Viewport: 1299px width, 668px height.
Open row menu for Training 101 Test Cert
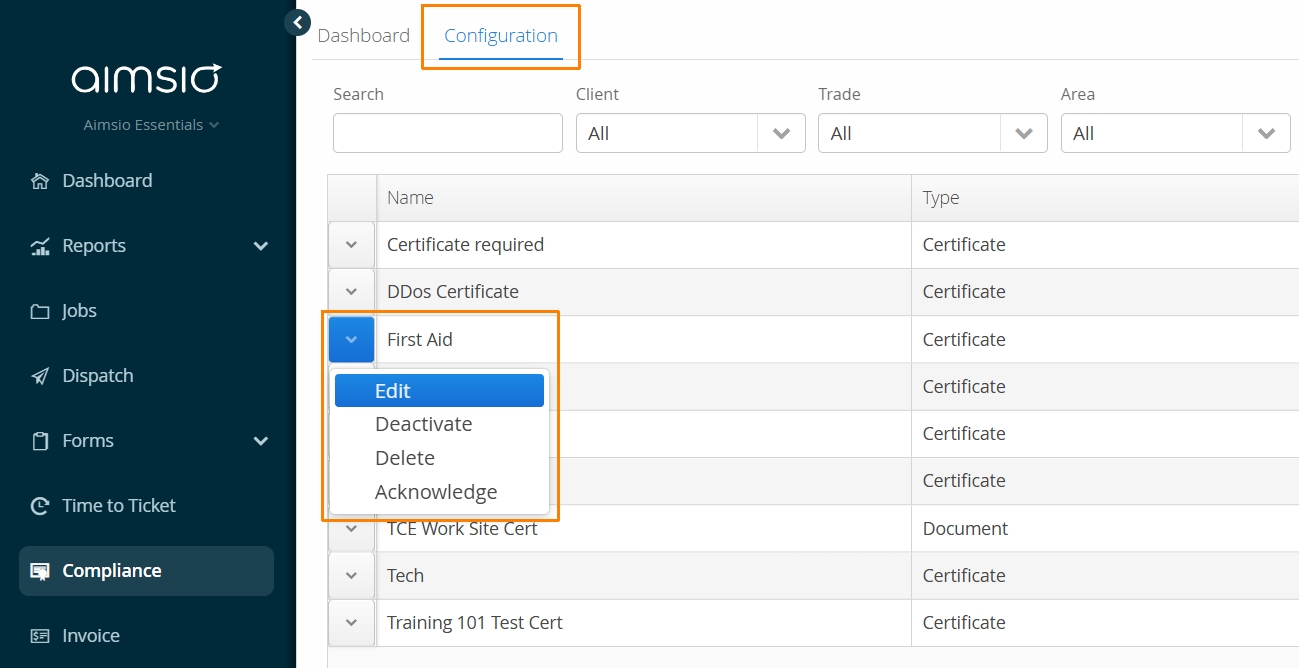351,623
